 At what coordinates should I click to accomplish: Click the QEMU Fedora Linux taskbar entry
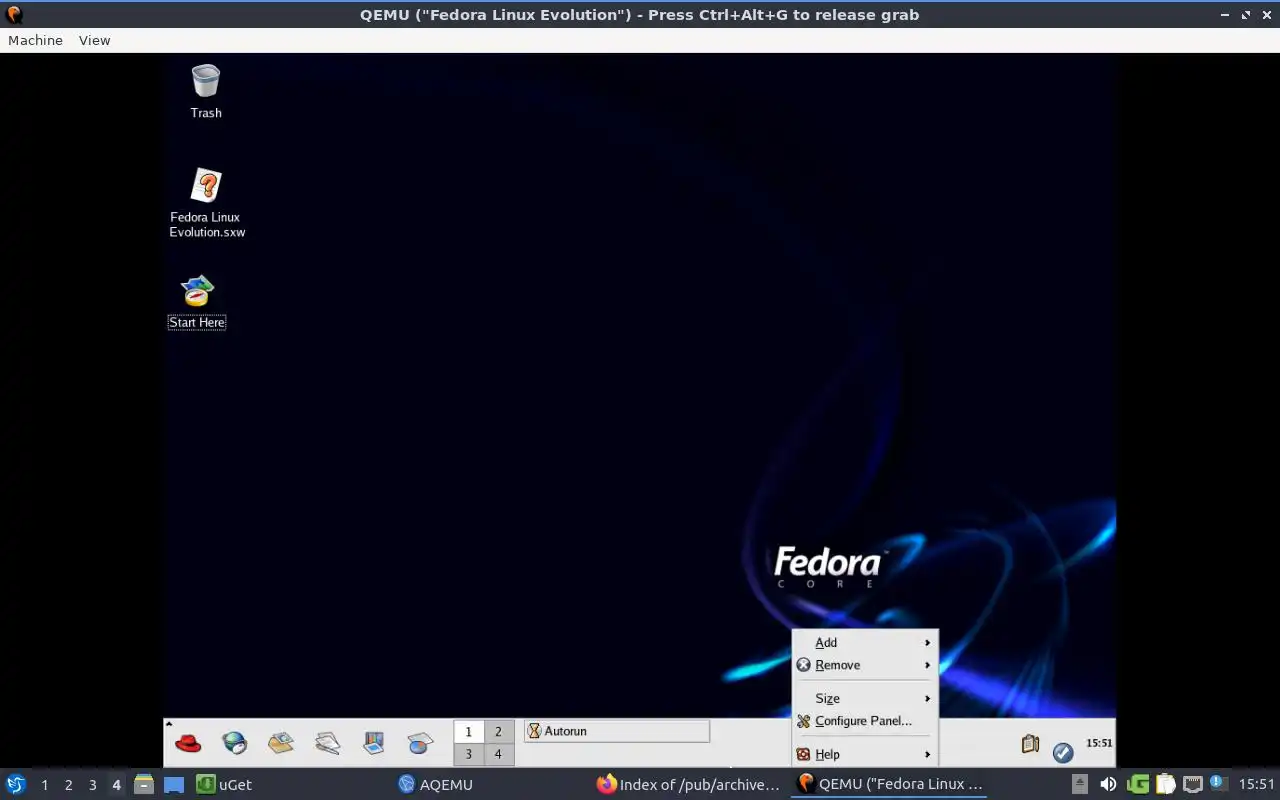click(890, 785)
